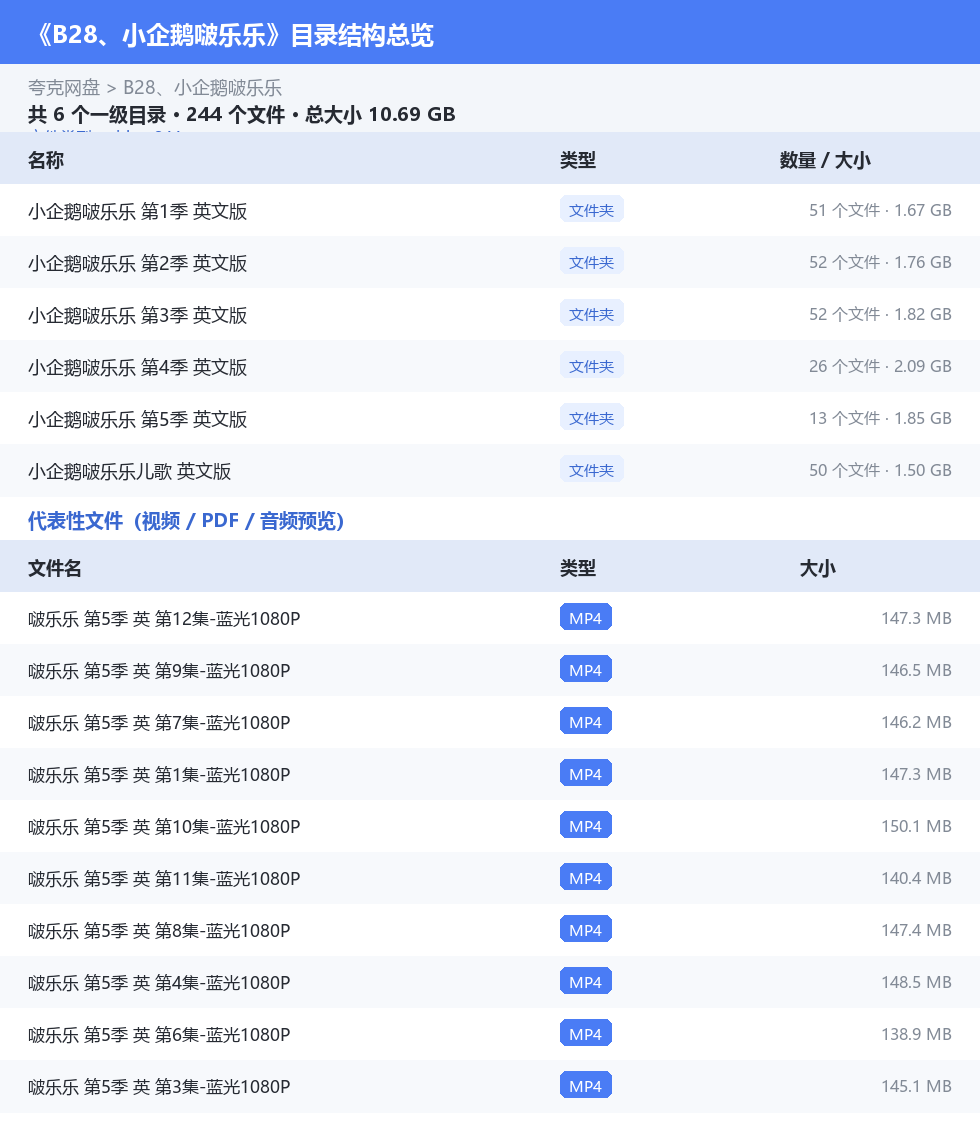980x1144 pixels.
Task: Select file 啵乐乐 第5季 英 第9集-蓝光1080P
Action: tap(159, 670)
